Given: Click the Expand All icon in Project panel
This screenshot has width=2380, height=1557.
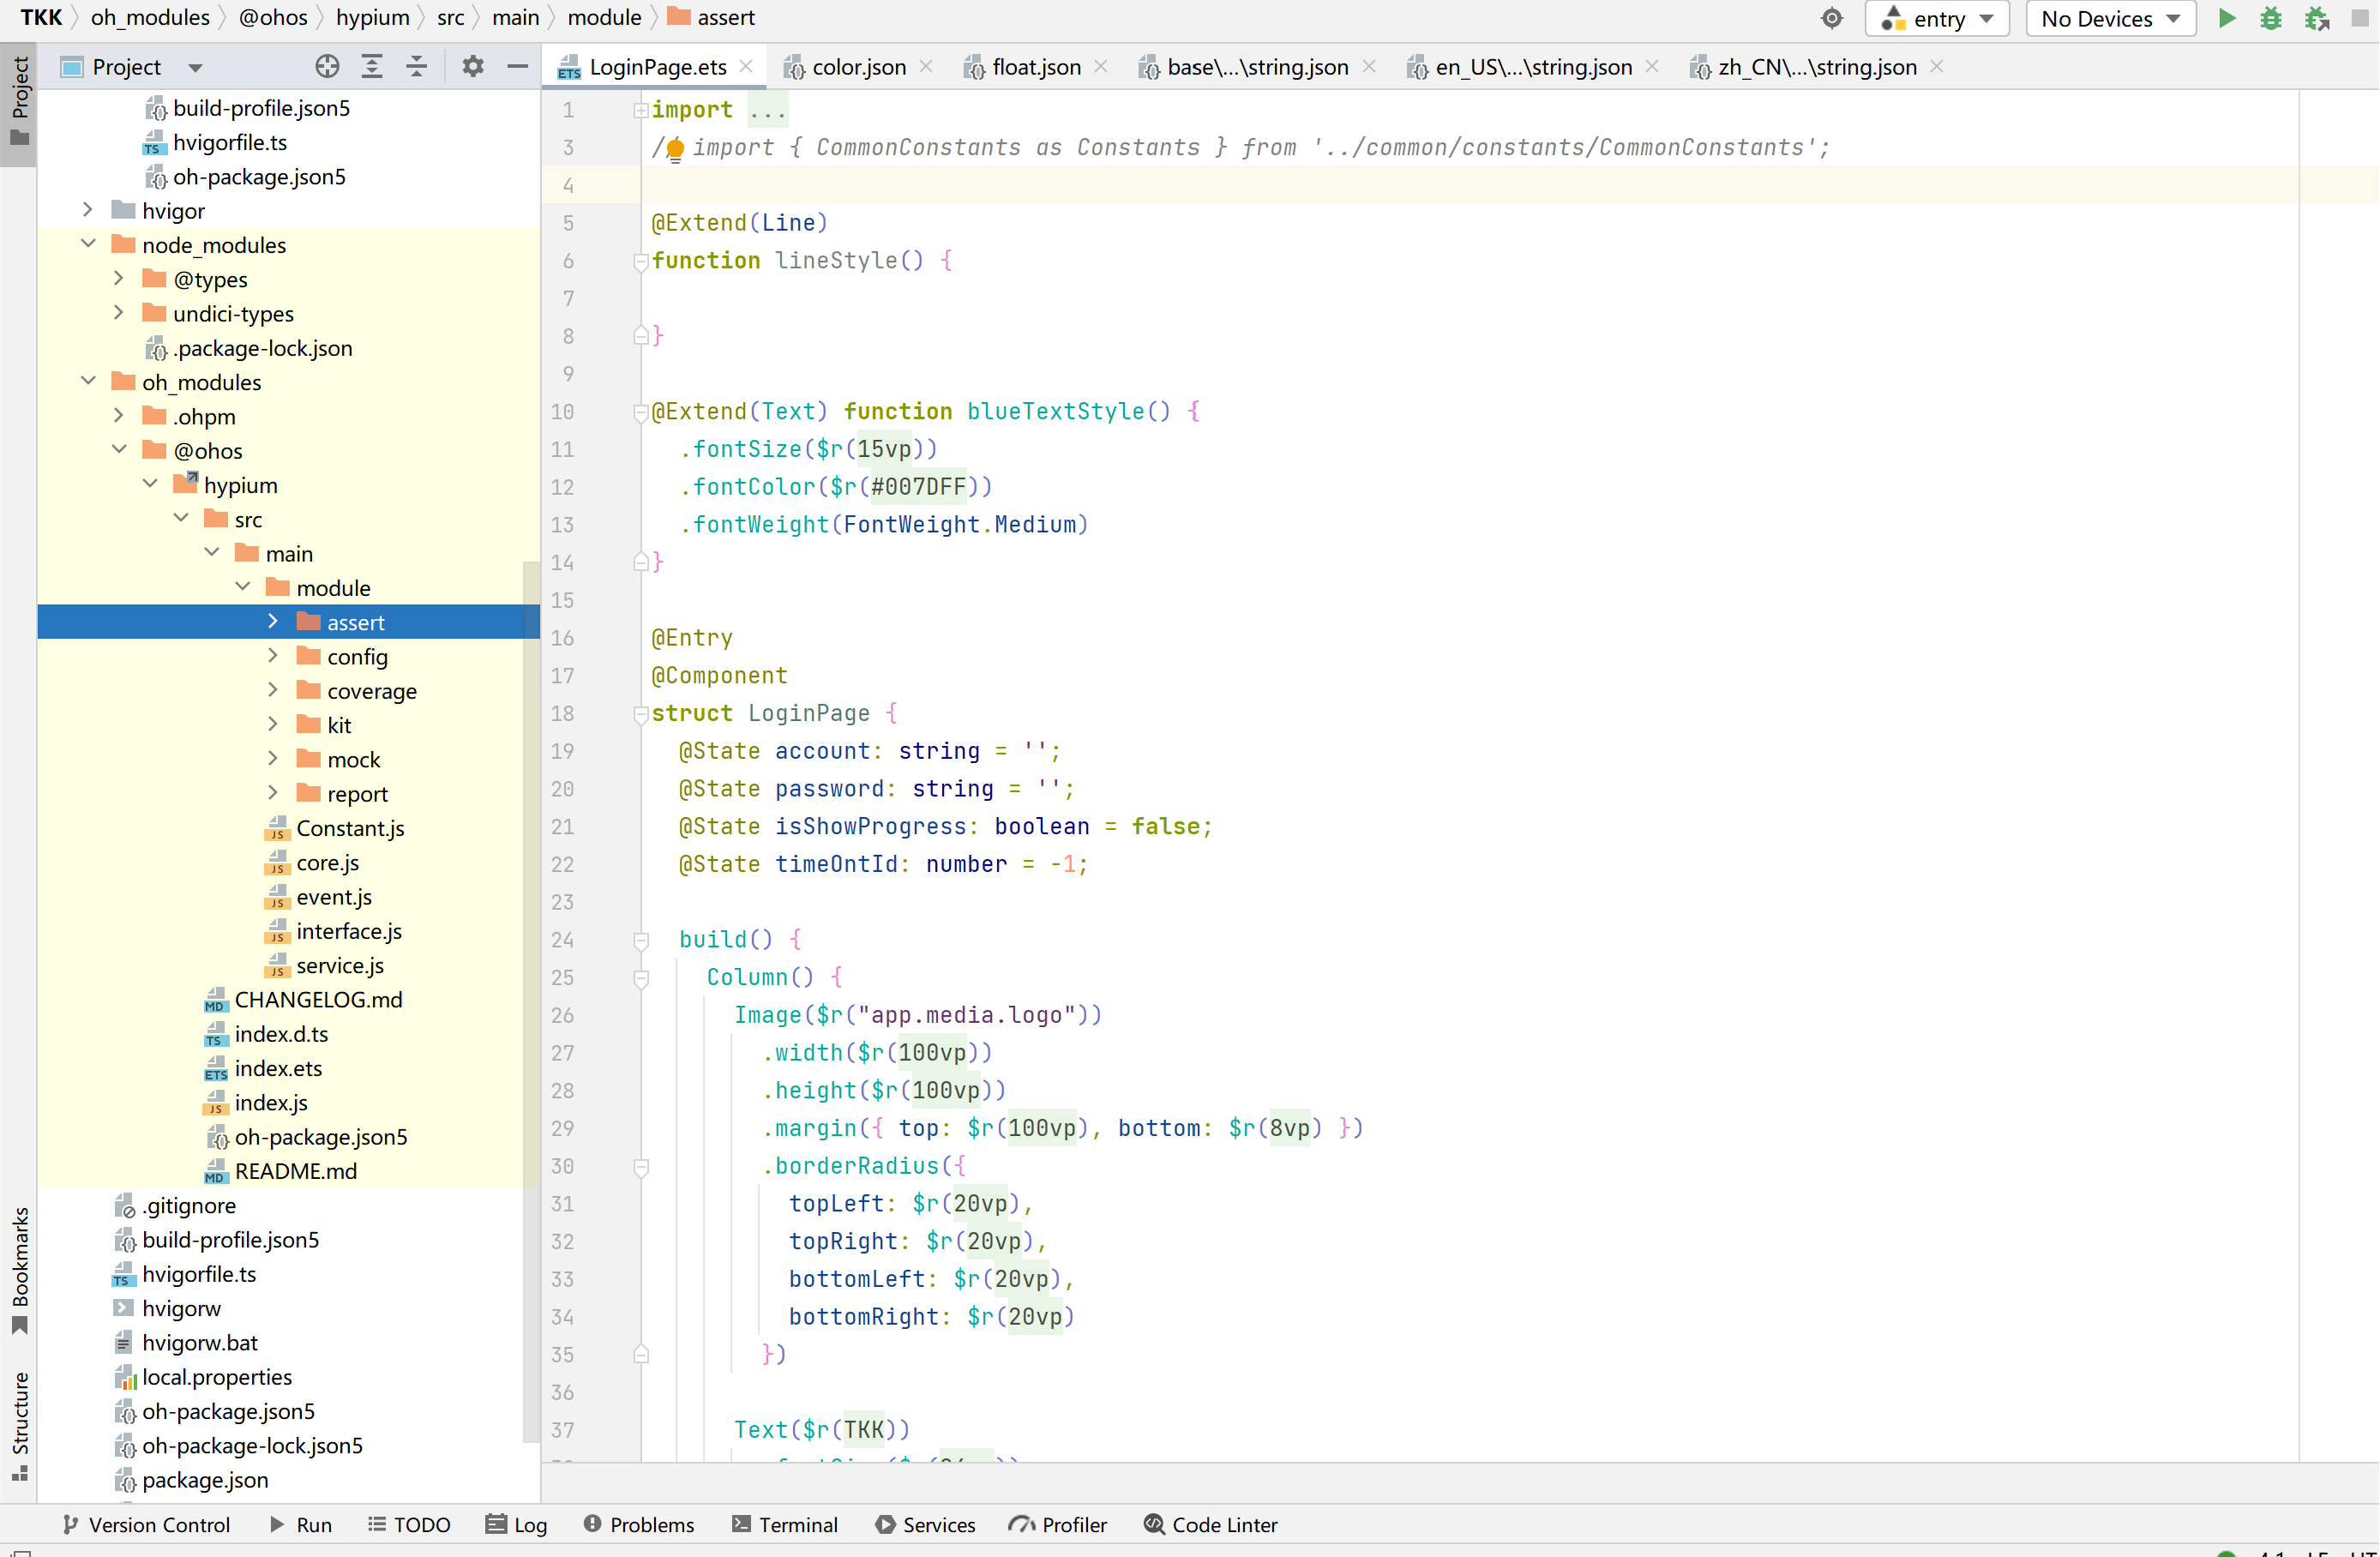Looking at the screenshot, I should (372, 67).
